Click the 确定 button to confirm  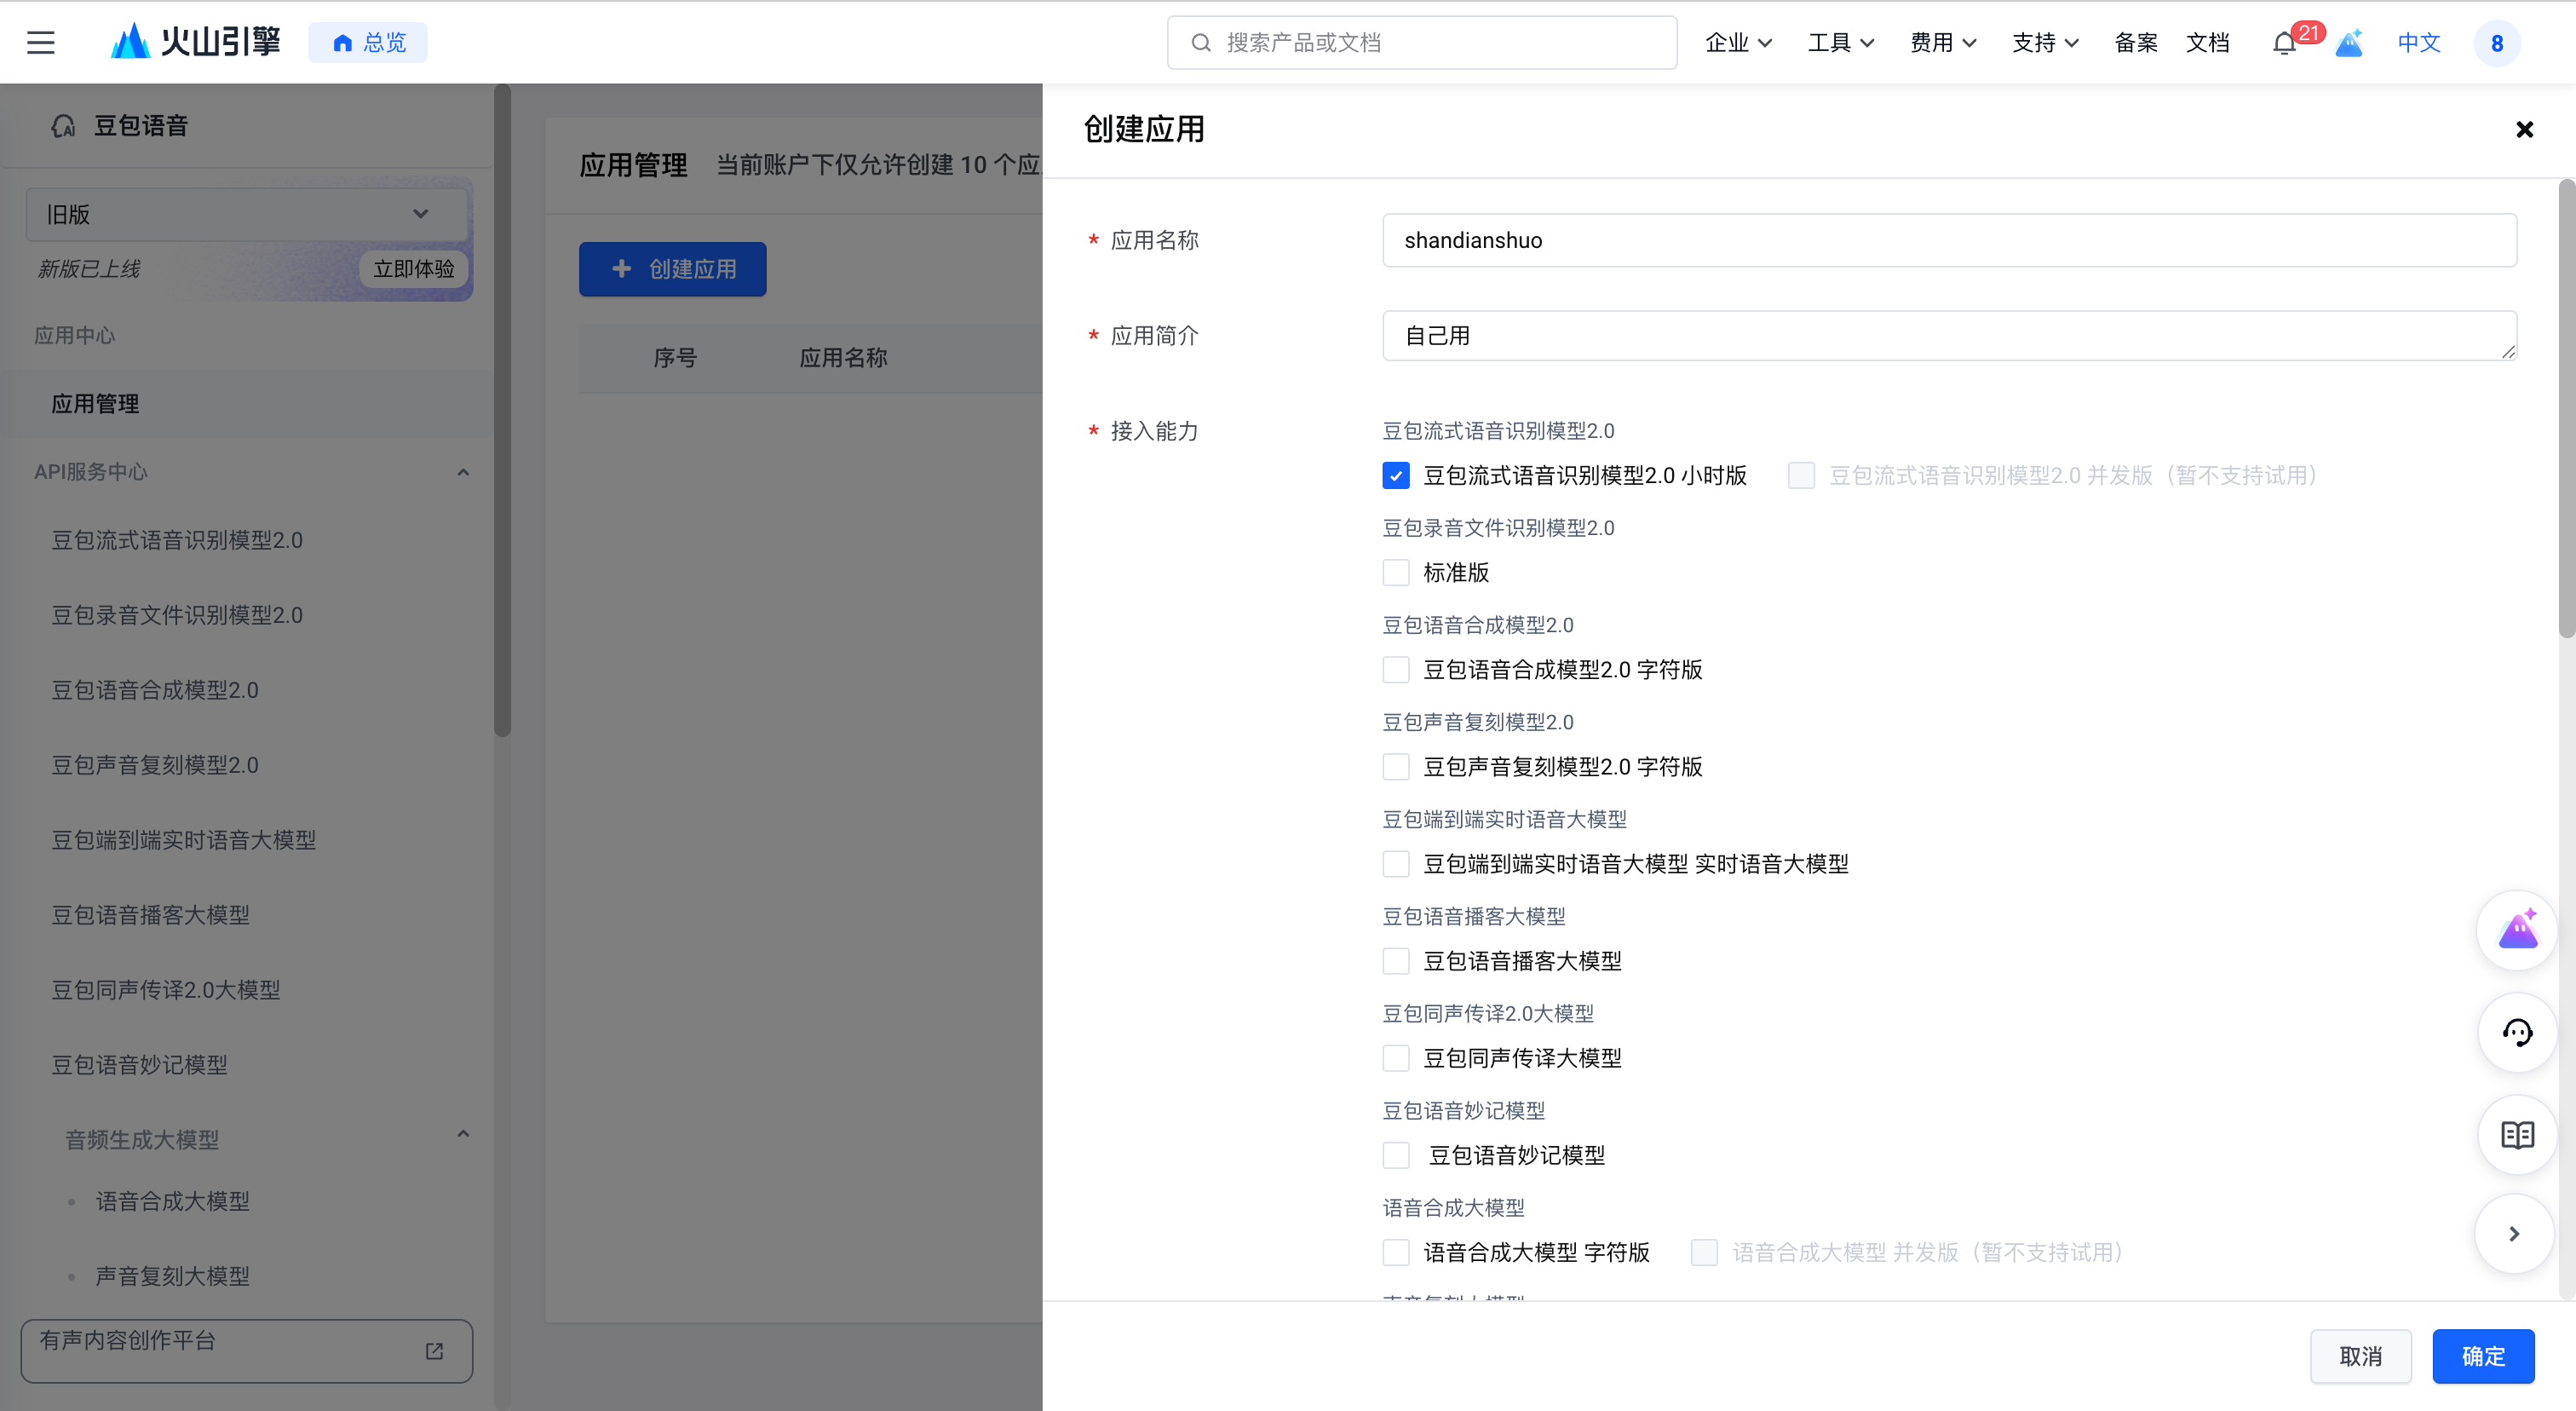[x=2483, y=1356]
